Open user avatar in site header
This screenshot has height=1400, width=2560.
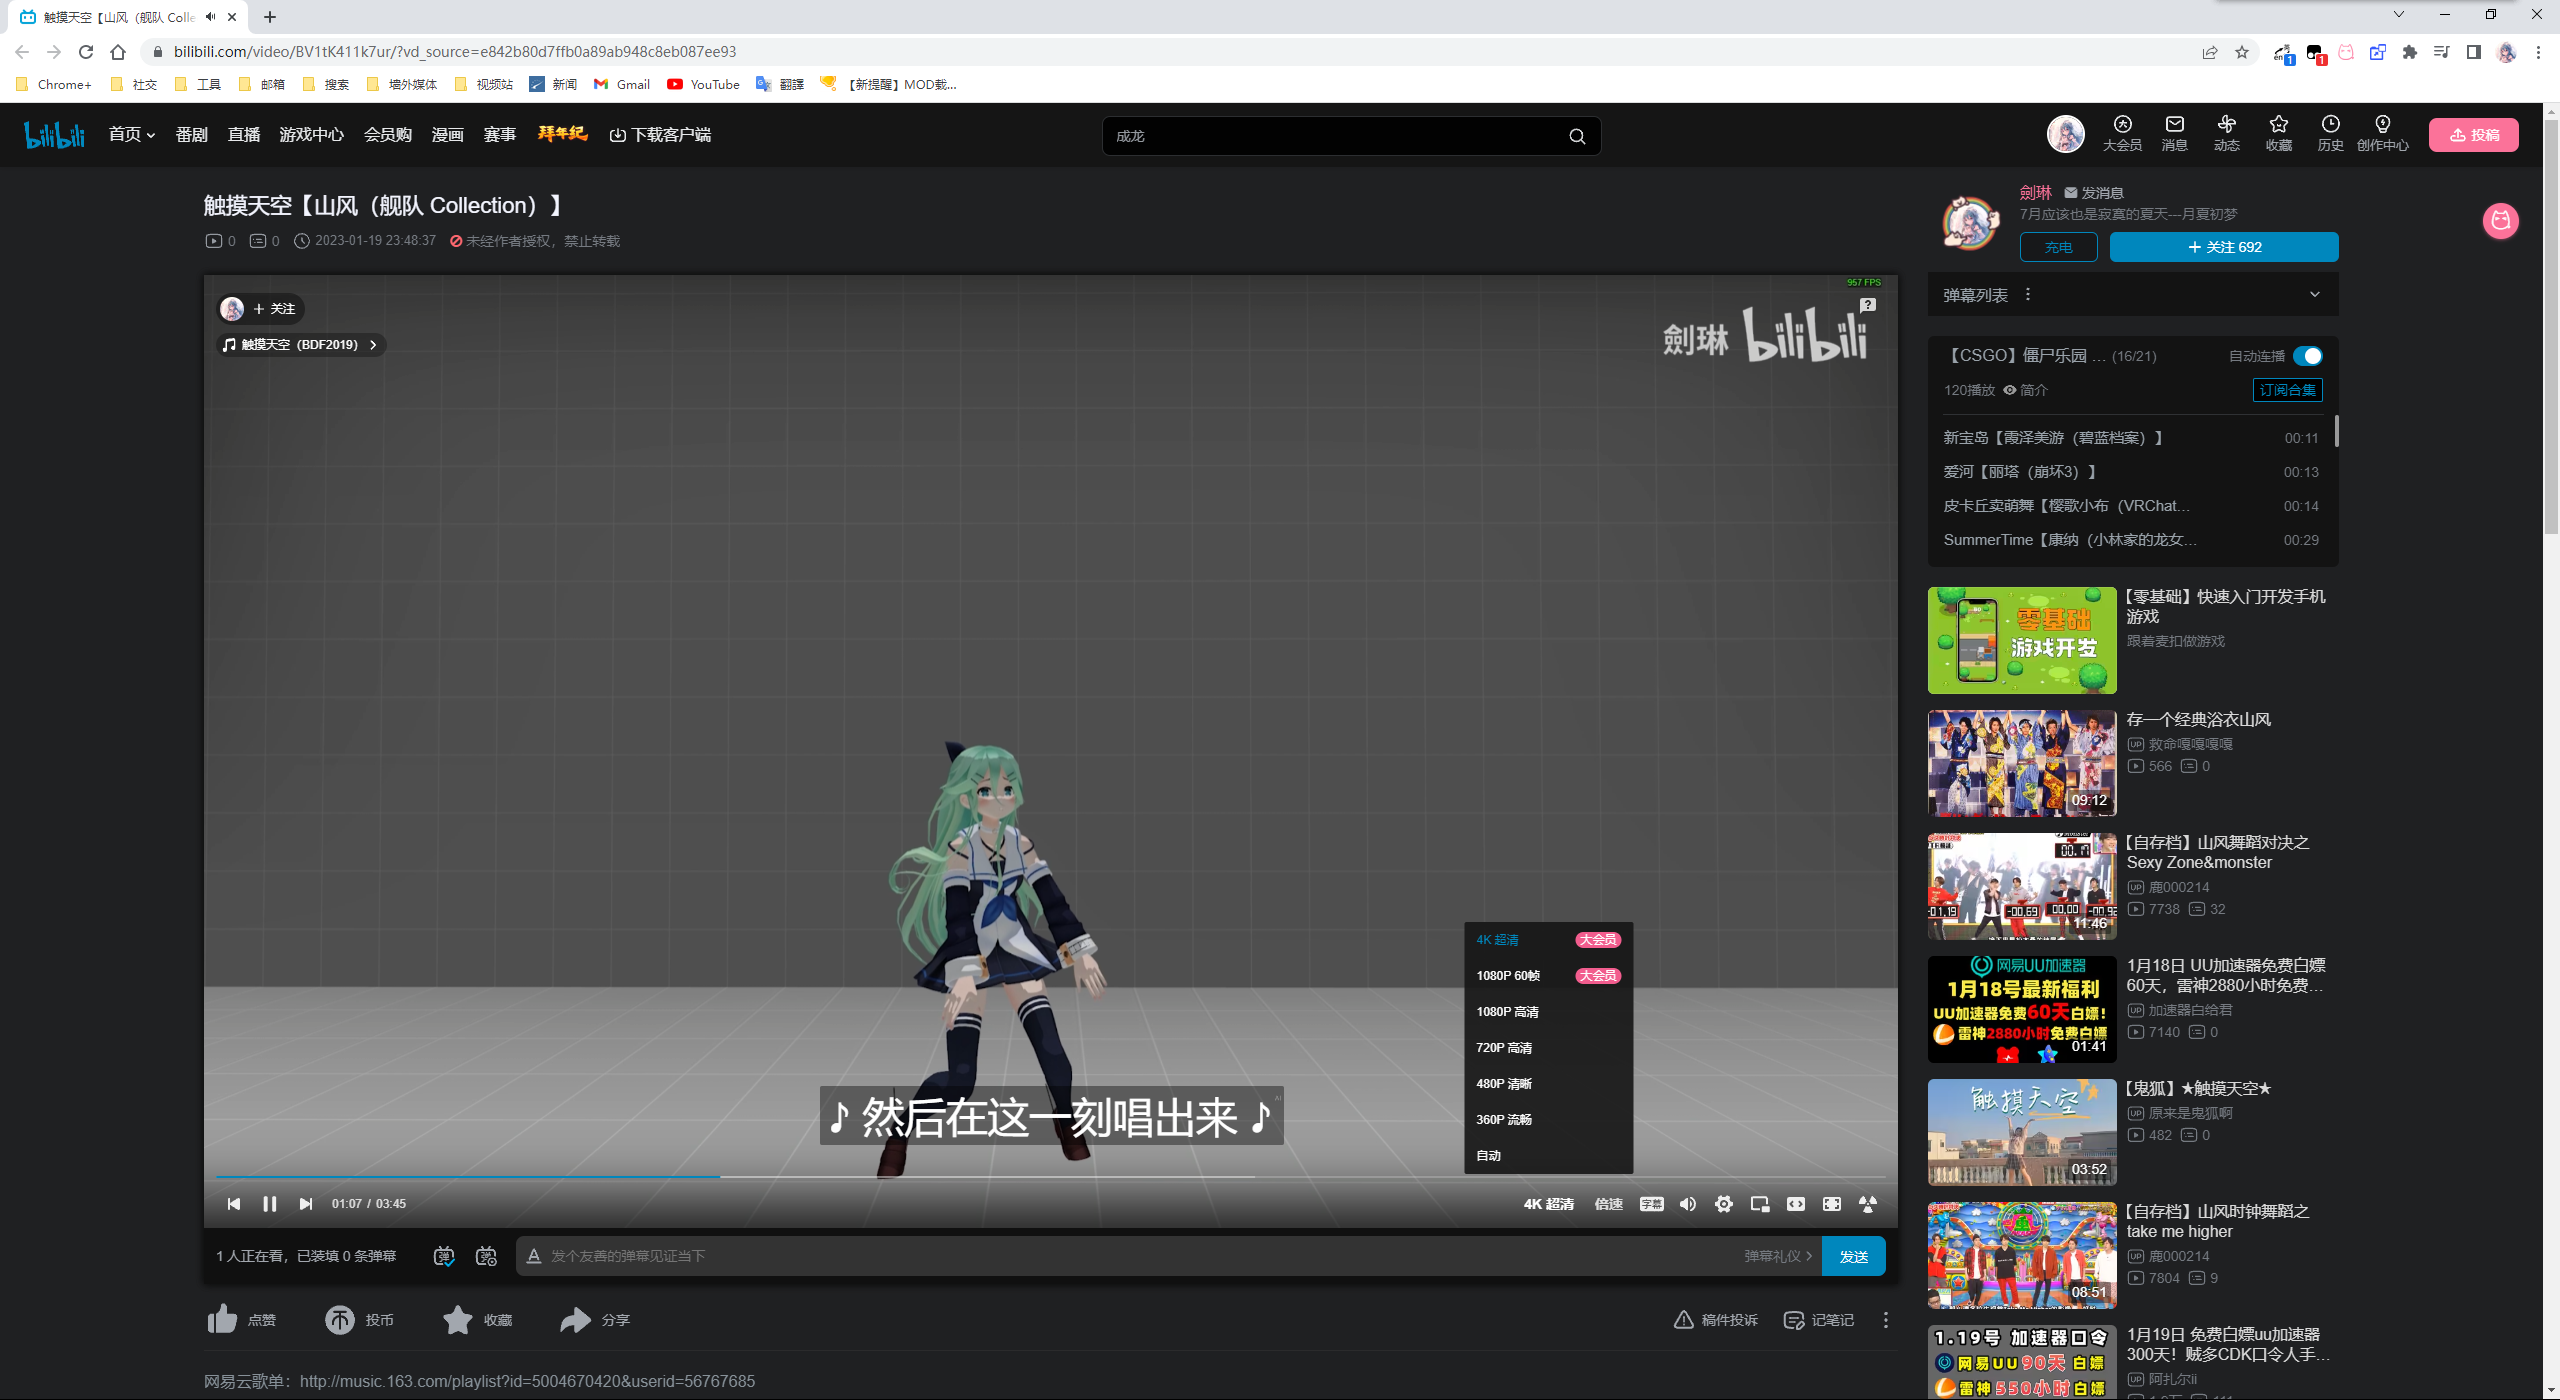2066,134
